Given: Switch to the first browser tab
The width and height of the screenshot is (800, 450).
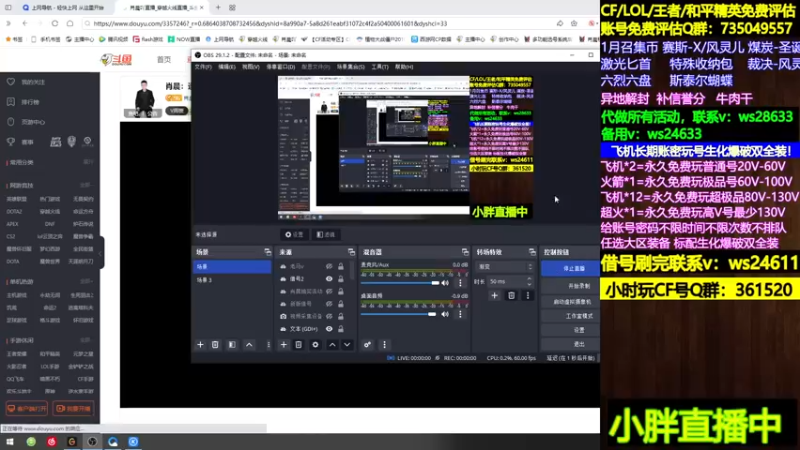Looking at the screenshot, I should coord(64,8).
